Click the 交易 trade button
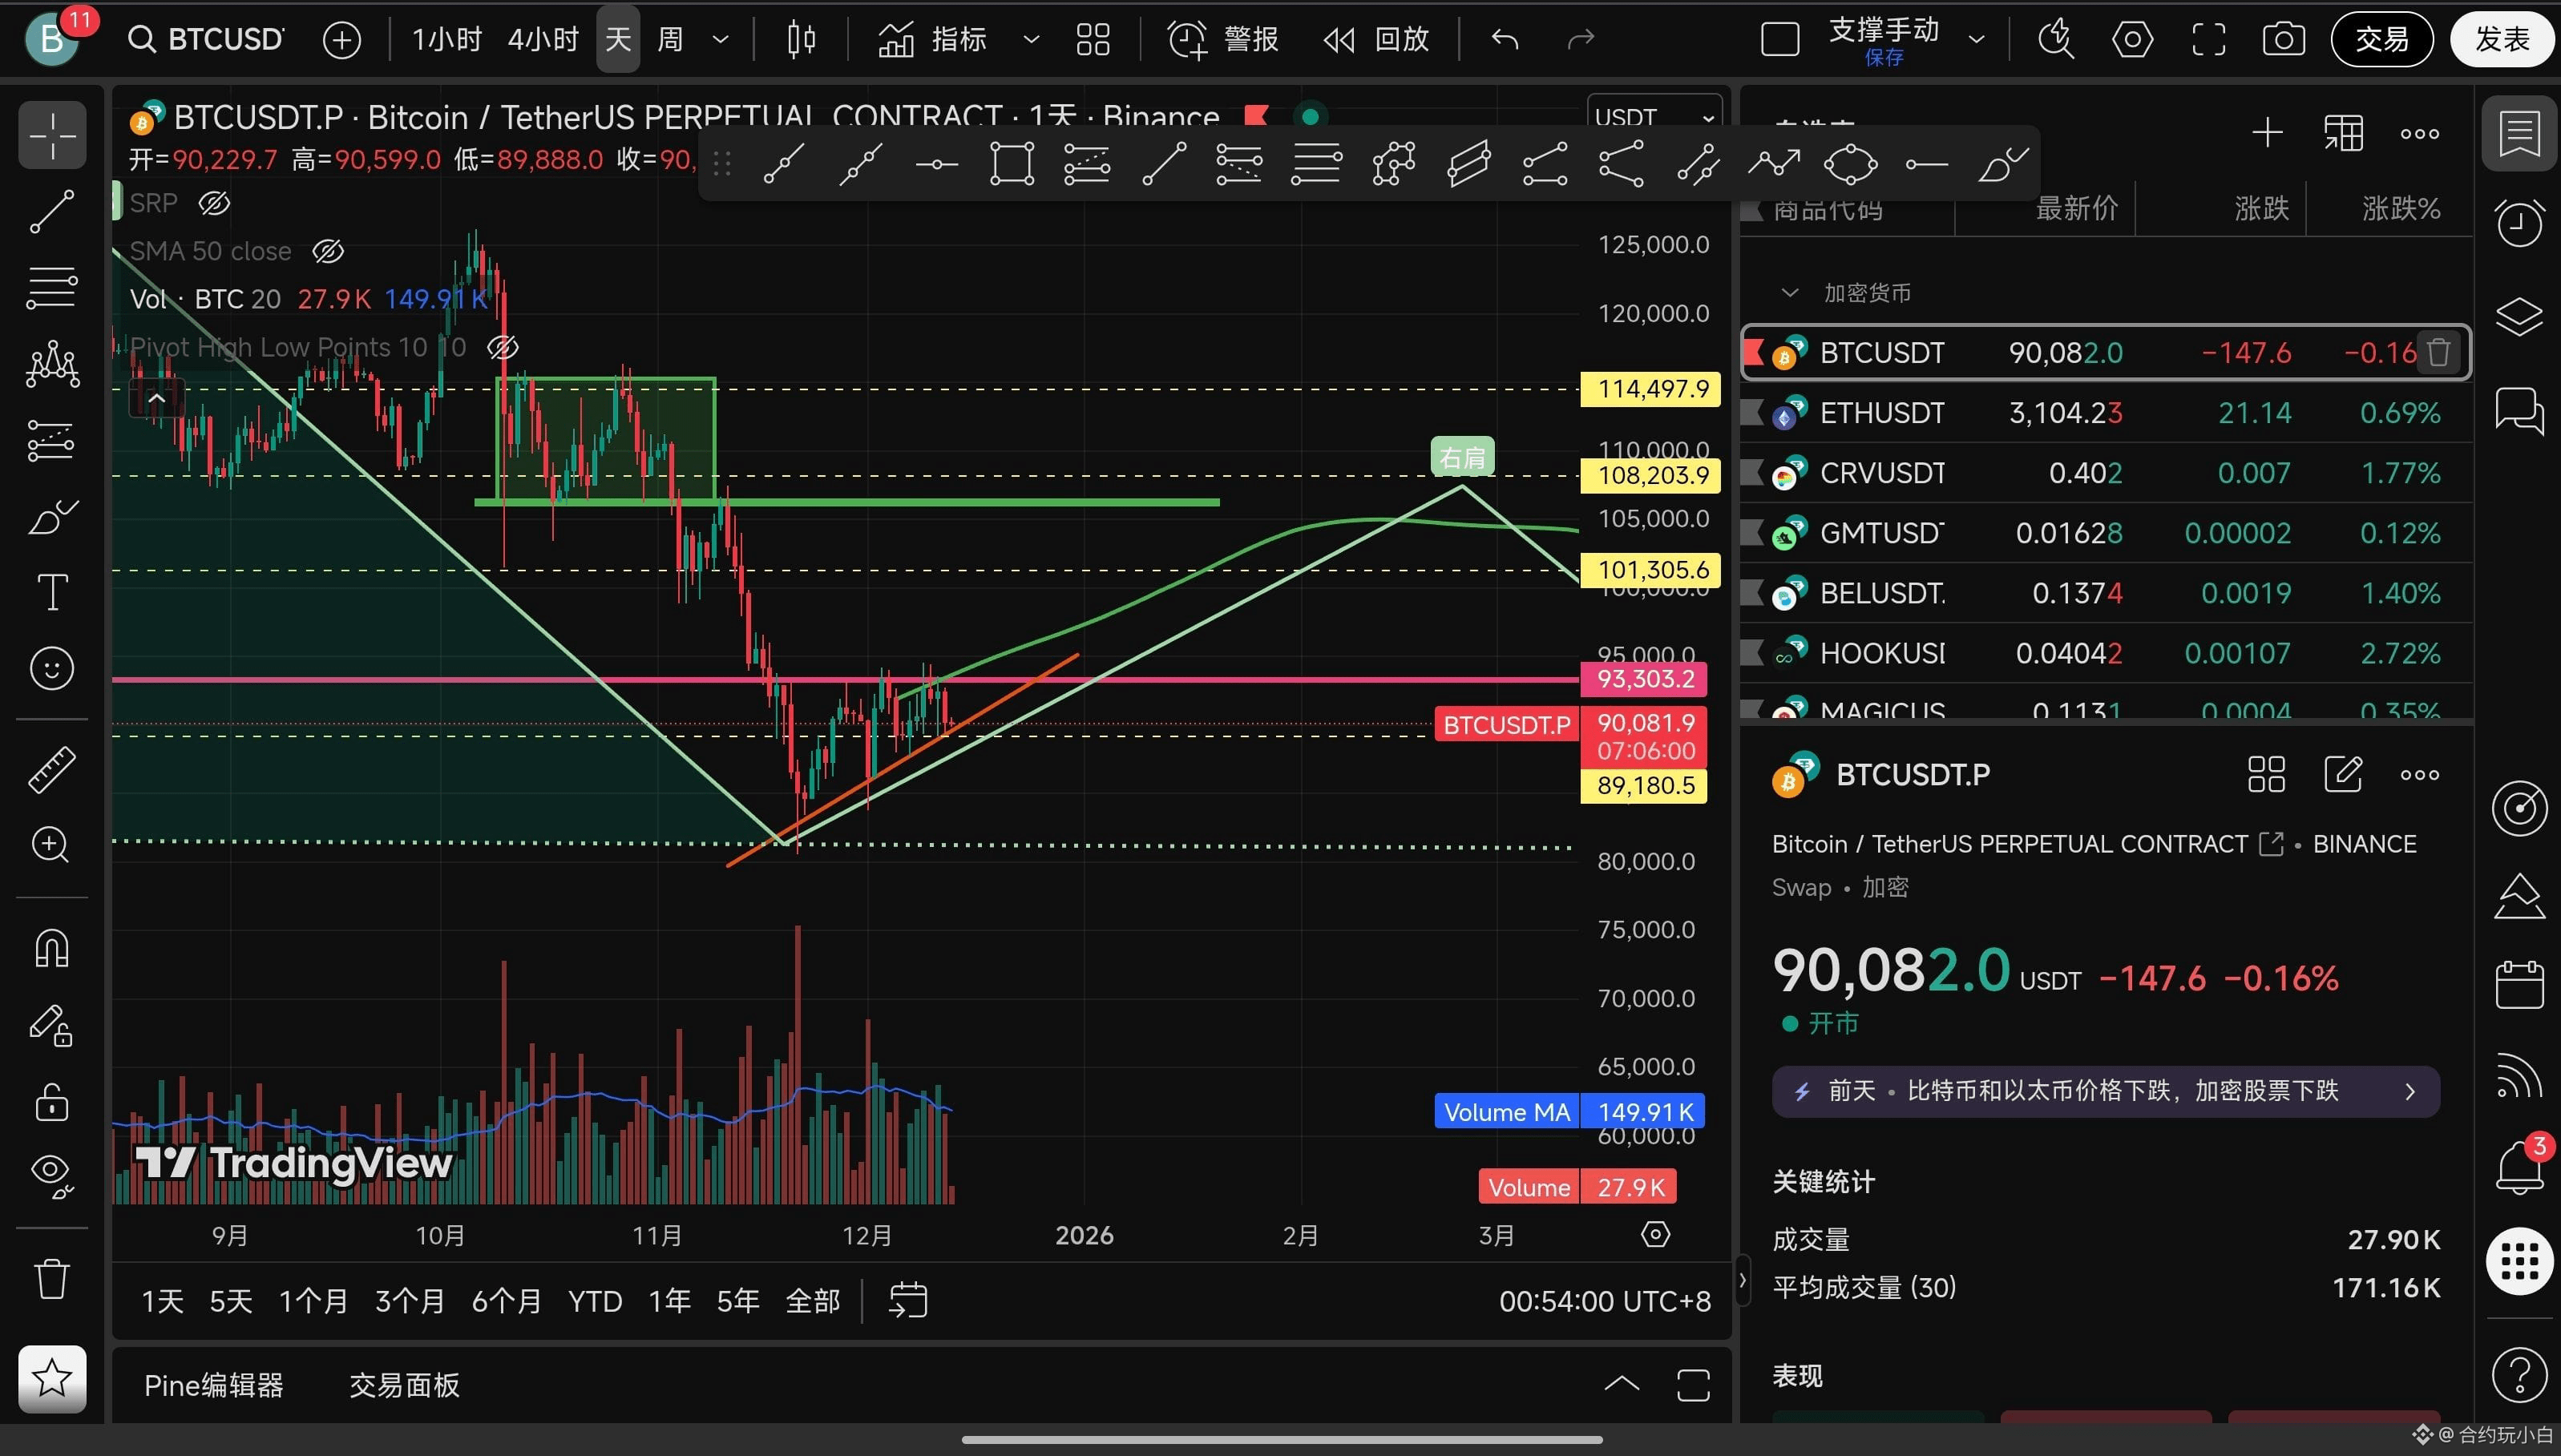This screenshot has width=2561, height=1456. 2382,40
